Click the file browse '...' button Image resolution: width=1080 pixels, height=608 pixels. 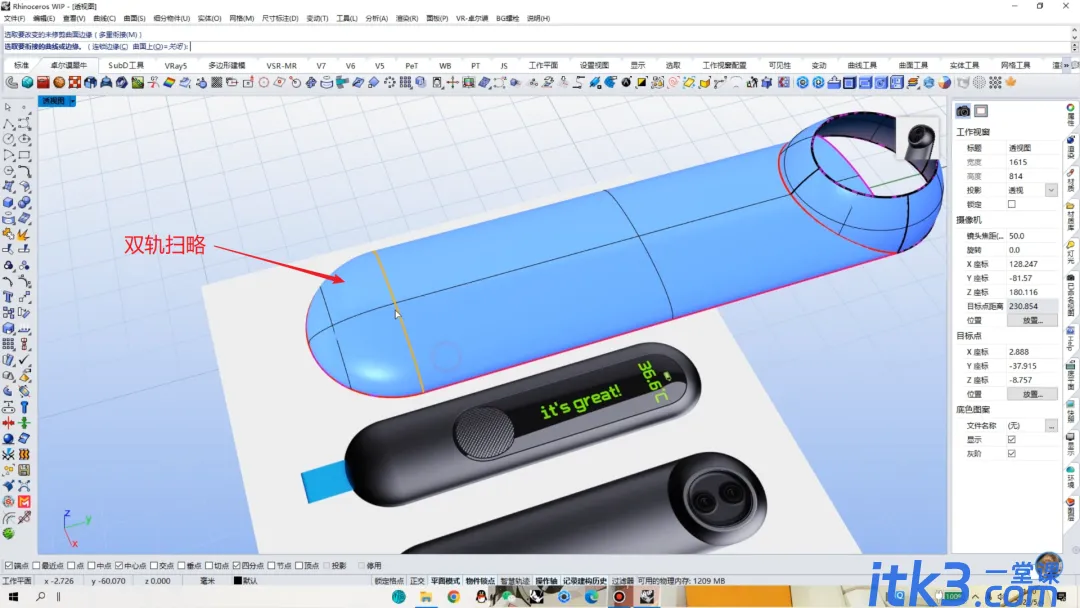(1051, 426)
